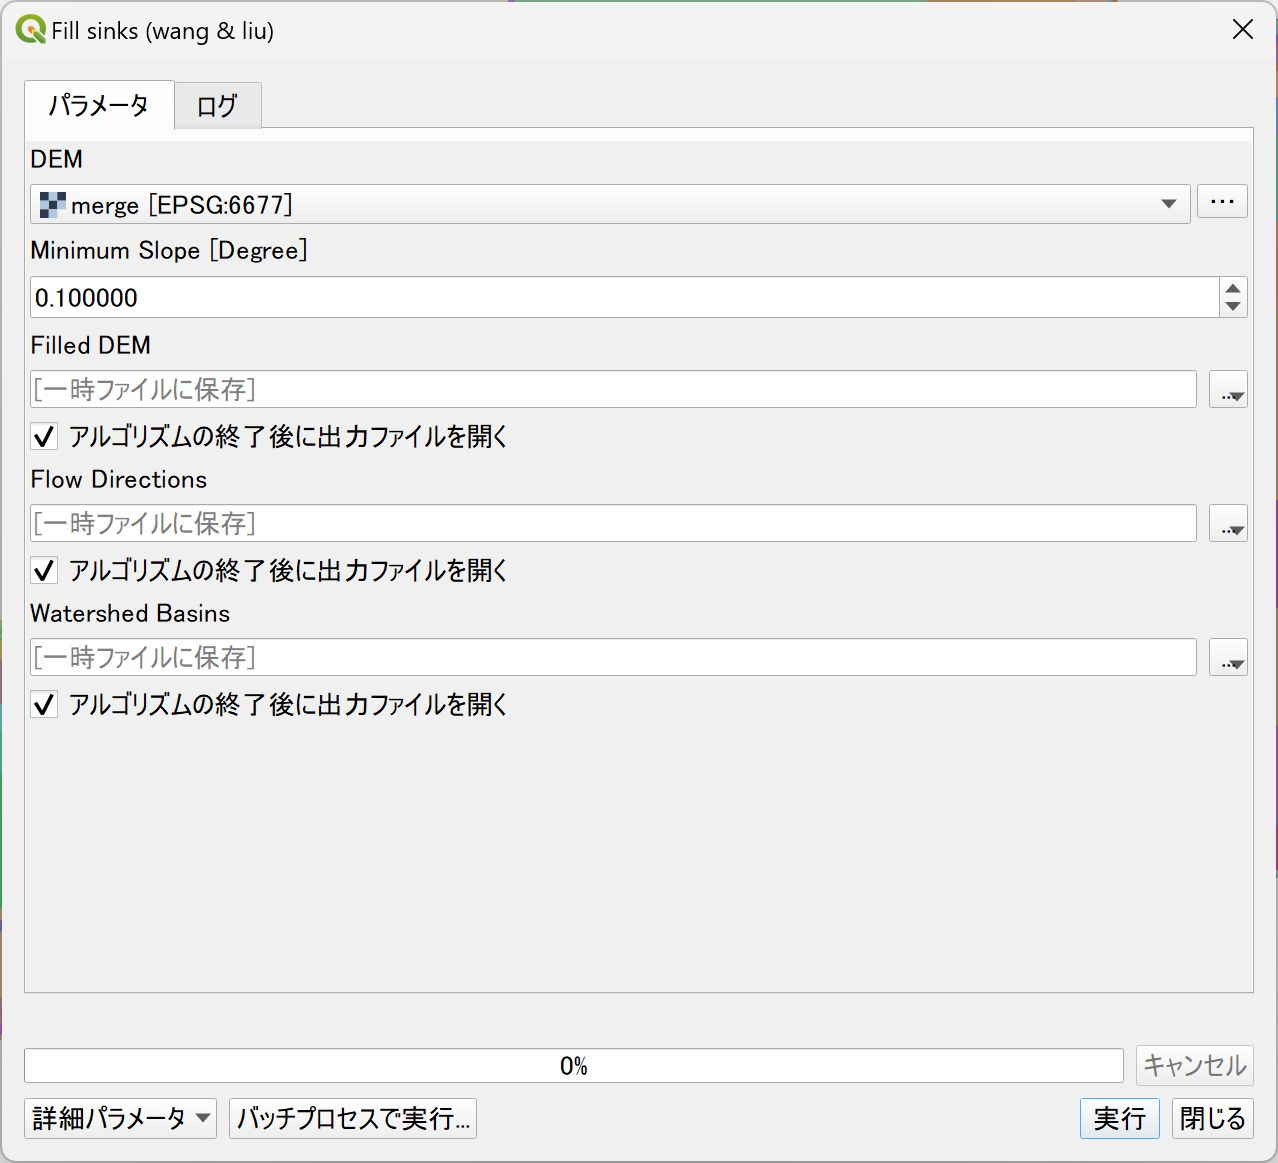Click the Filled DEM label
This screenshot has width=1278, height=1163.
pos(91,345)
